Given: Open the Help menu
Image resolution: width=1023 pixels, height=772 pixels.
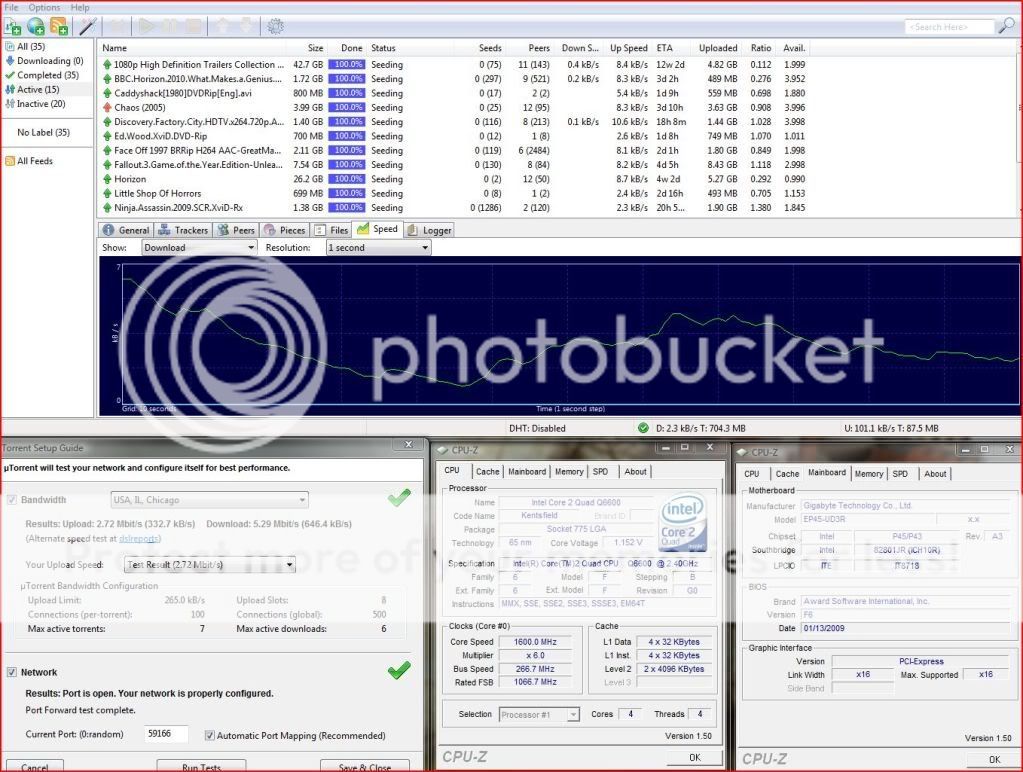Looking at the screenshot, I should (80, 7).
